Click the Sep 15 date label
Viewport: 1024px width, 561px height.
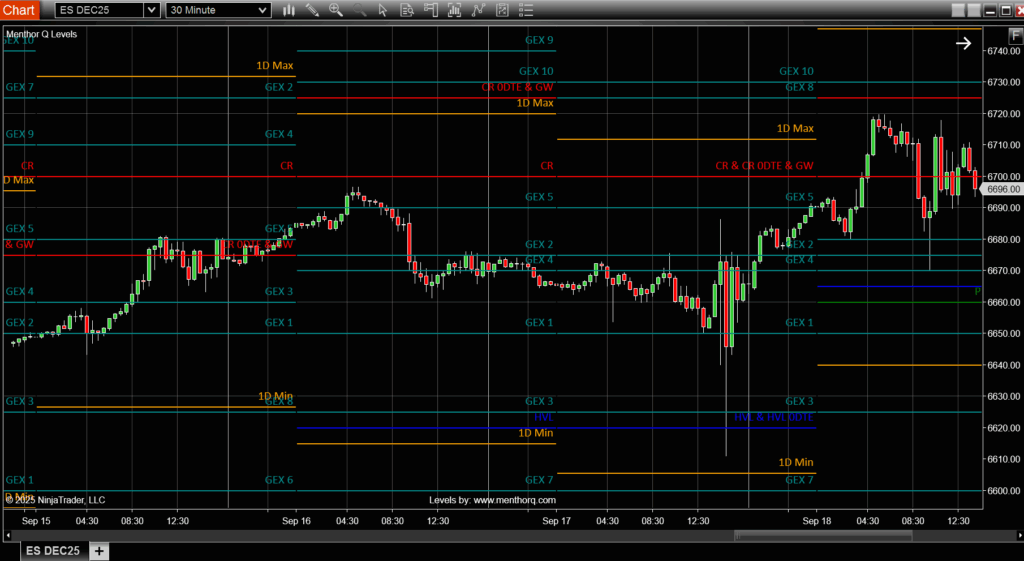click(x=36, y=521)
